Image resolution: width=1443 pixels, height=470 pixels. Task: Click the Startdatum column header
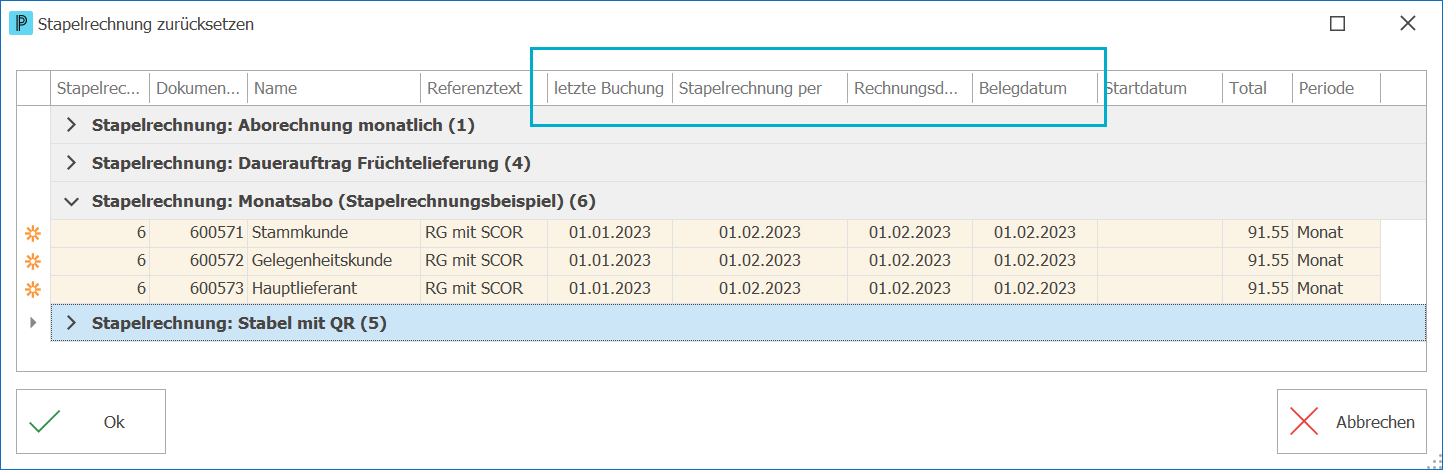[1159, 88]
